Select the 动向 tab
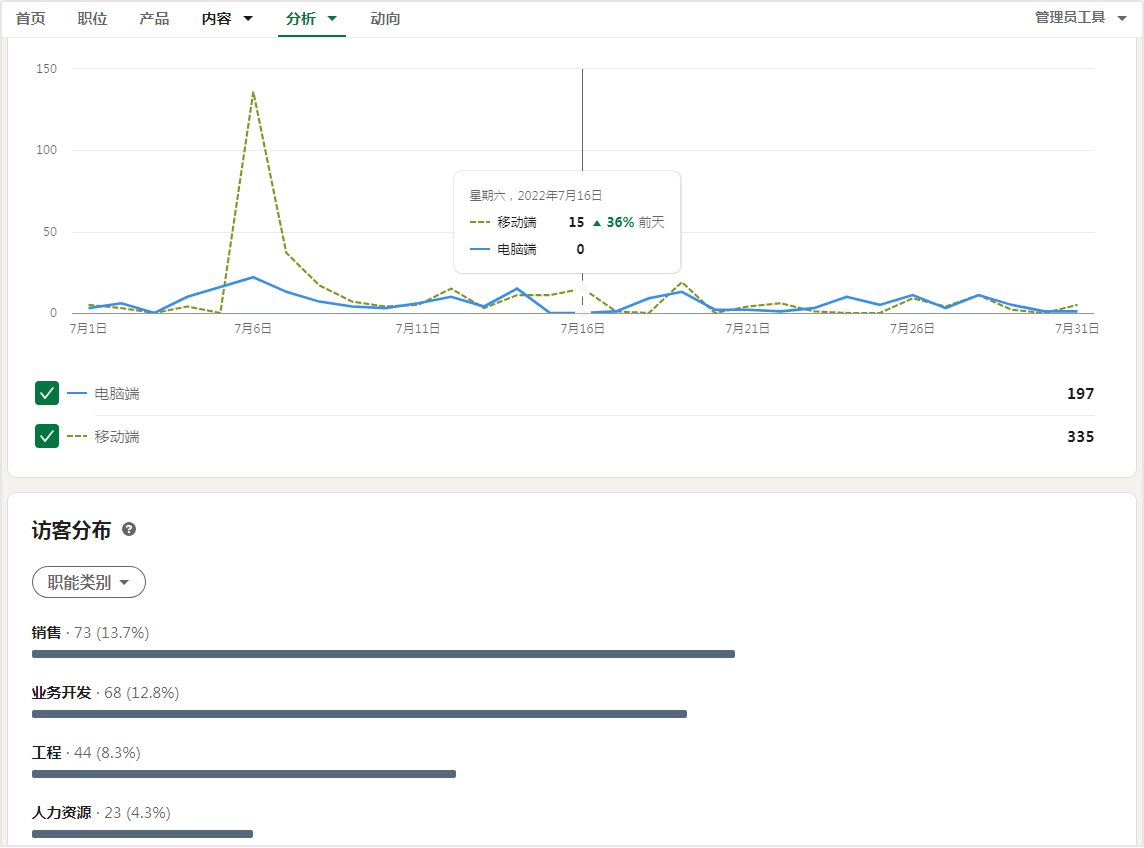The image size is (1144, 848). pyautogui.click(x=385, y=18)
